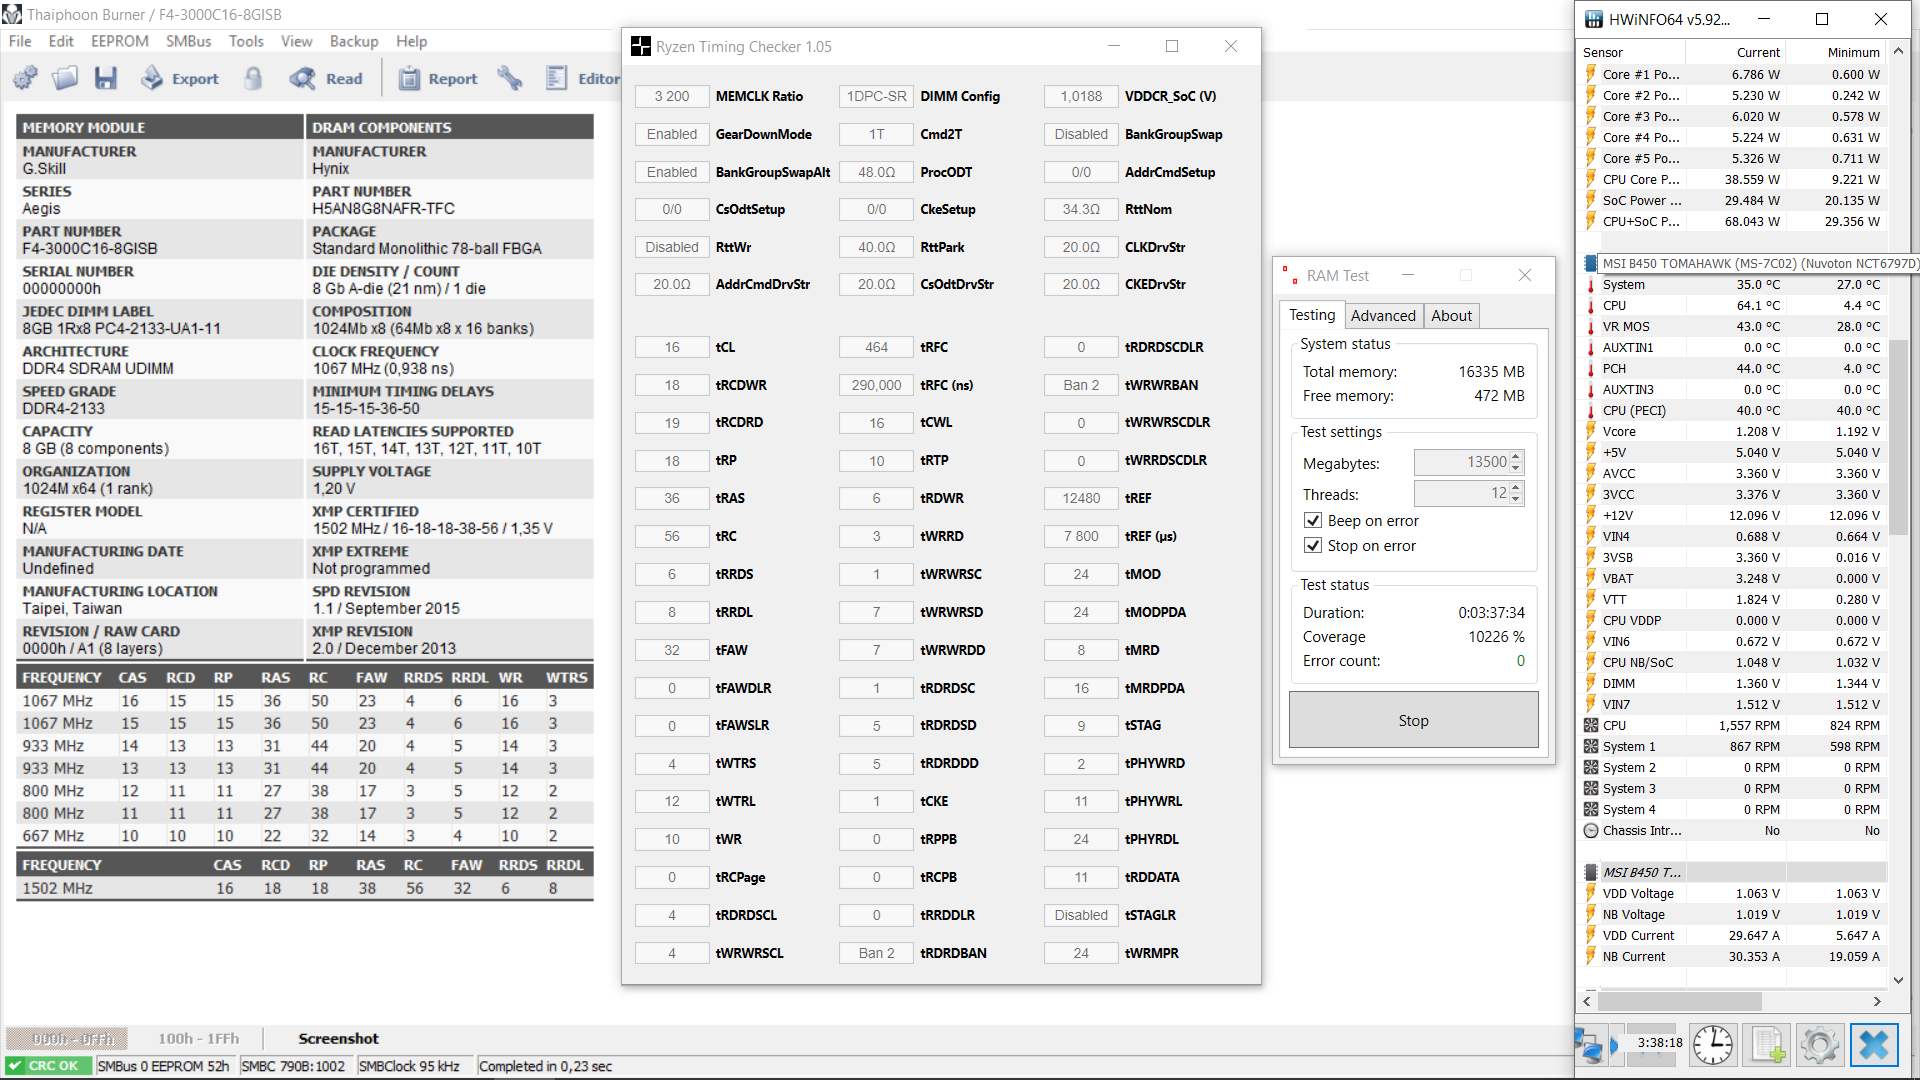
Task: Increase Megabytes value with up arrow
Action: 1516,457
